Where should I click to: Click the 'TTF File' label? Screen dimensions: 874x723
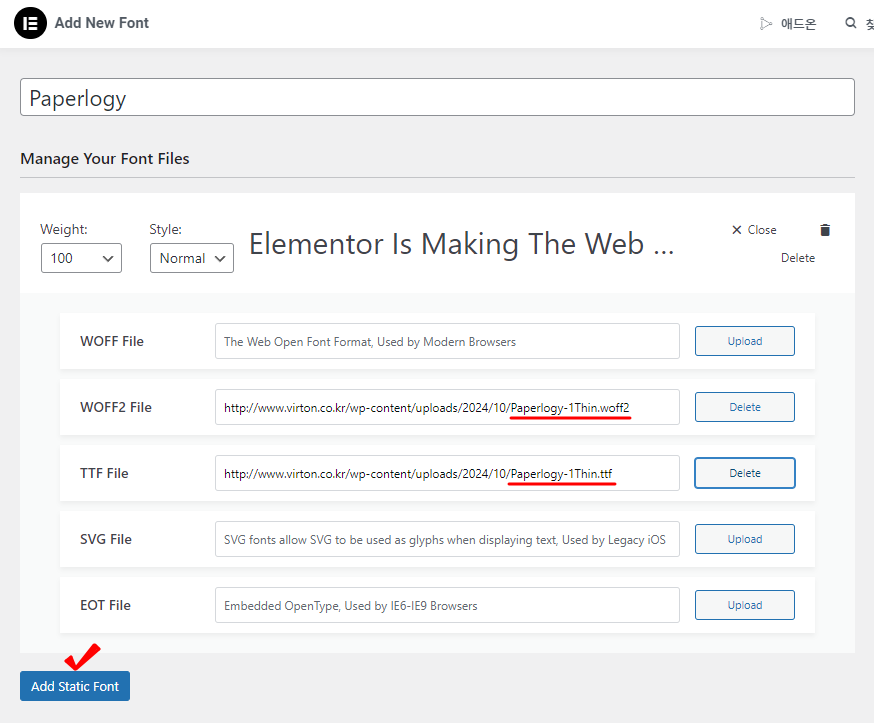[x=104, y=473]
